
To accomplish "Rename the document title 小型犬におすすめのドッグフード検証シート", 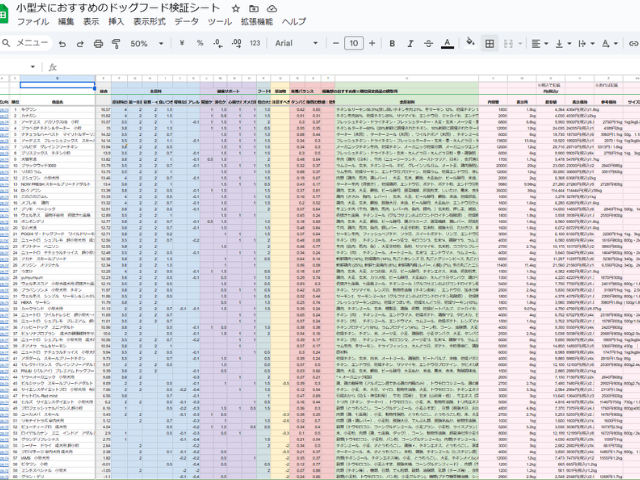I will pyautogui.click(x=118, y=8).
